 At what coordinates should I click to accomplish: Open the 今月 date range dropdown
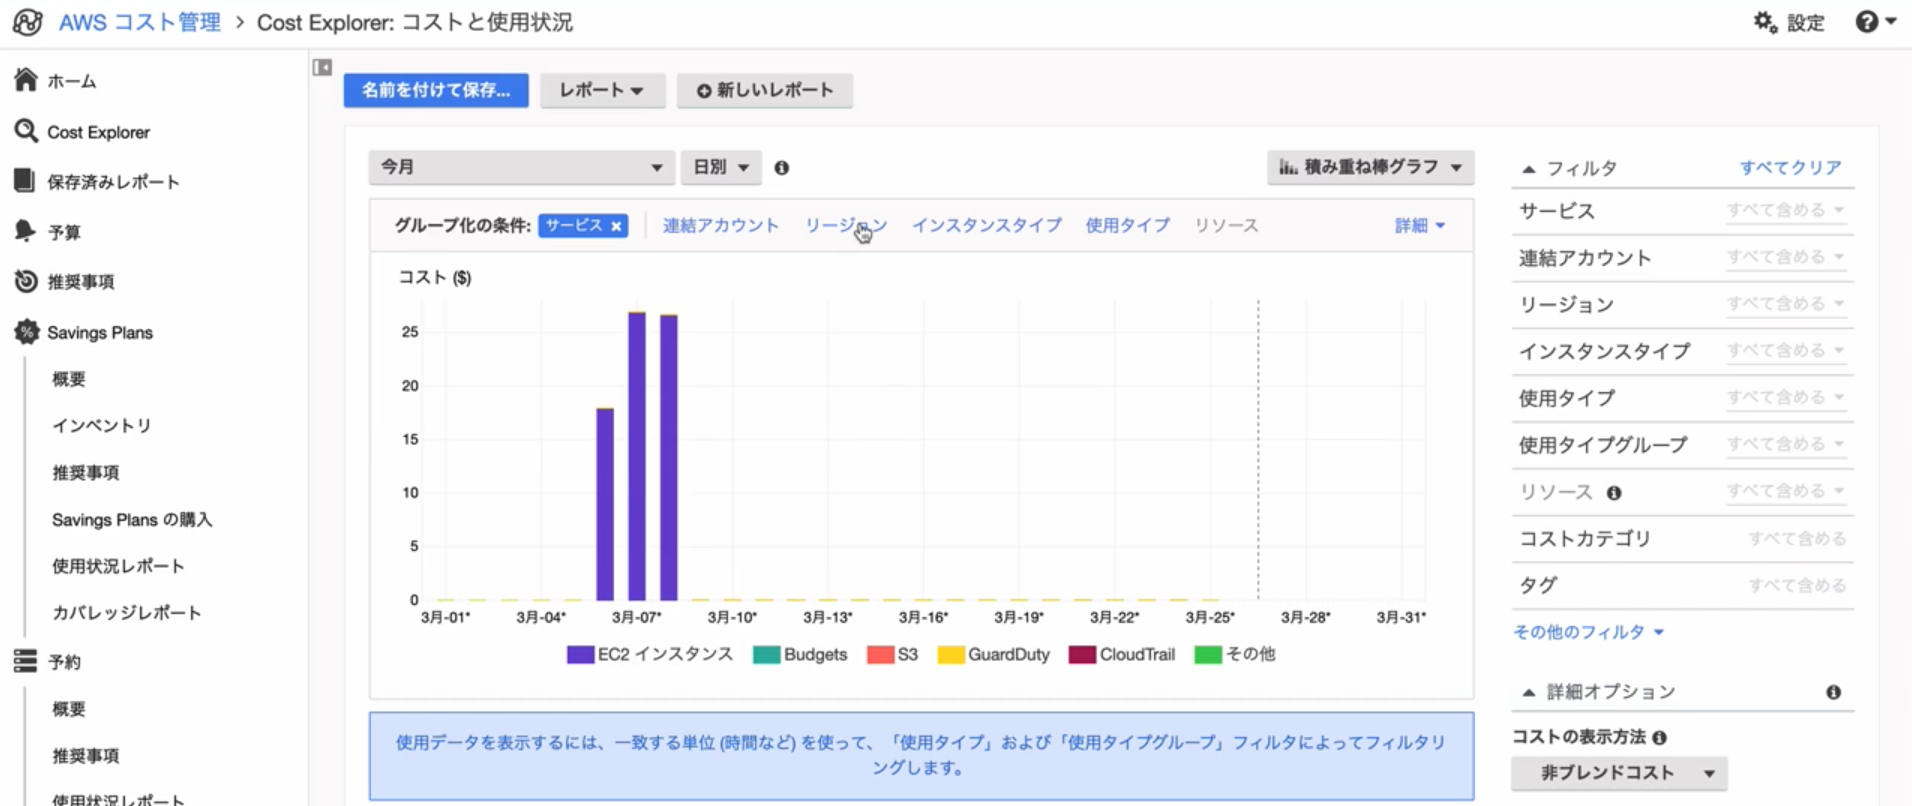pos(521,167)
